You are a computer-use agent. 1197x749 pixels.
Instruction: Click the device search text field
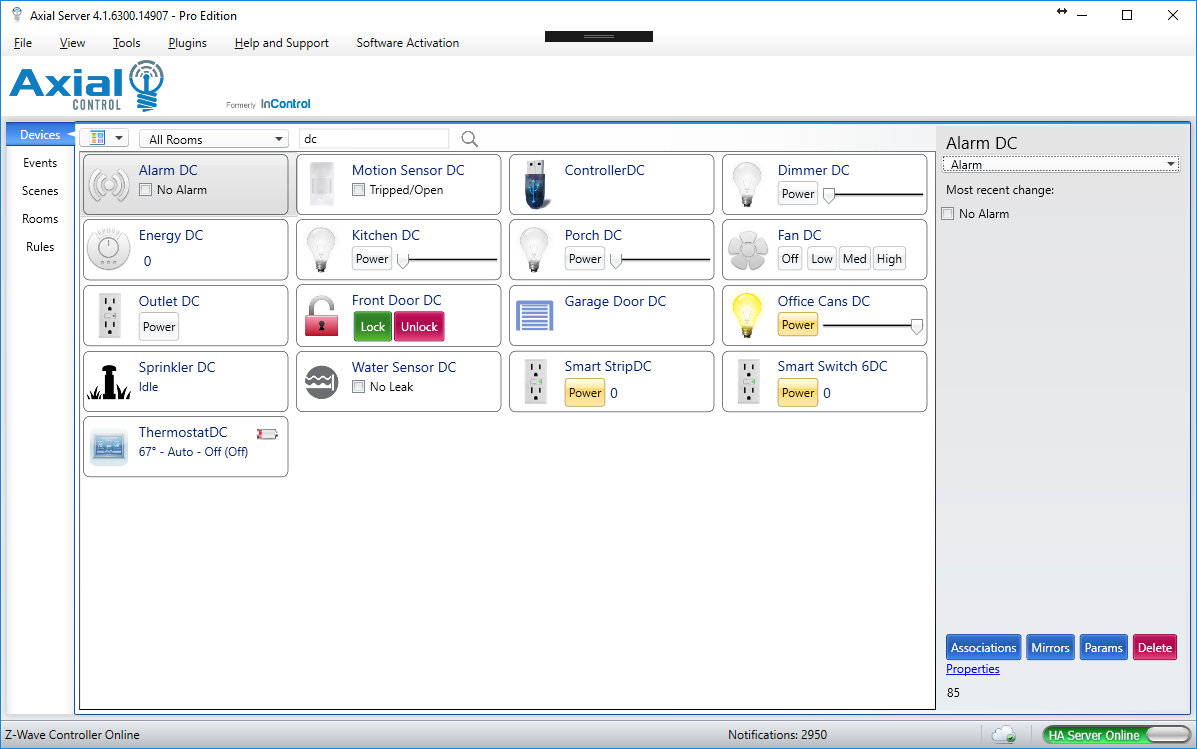[373, 139]
